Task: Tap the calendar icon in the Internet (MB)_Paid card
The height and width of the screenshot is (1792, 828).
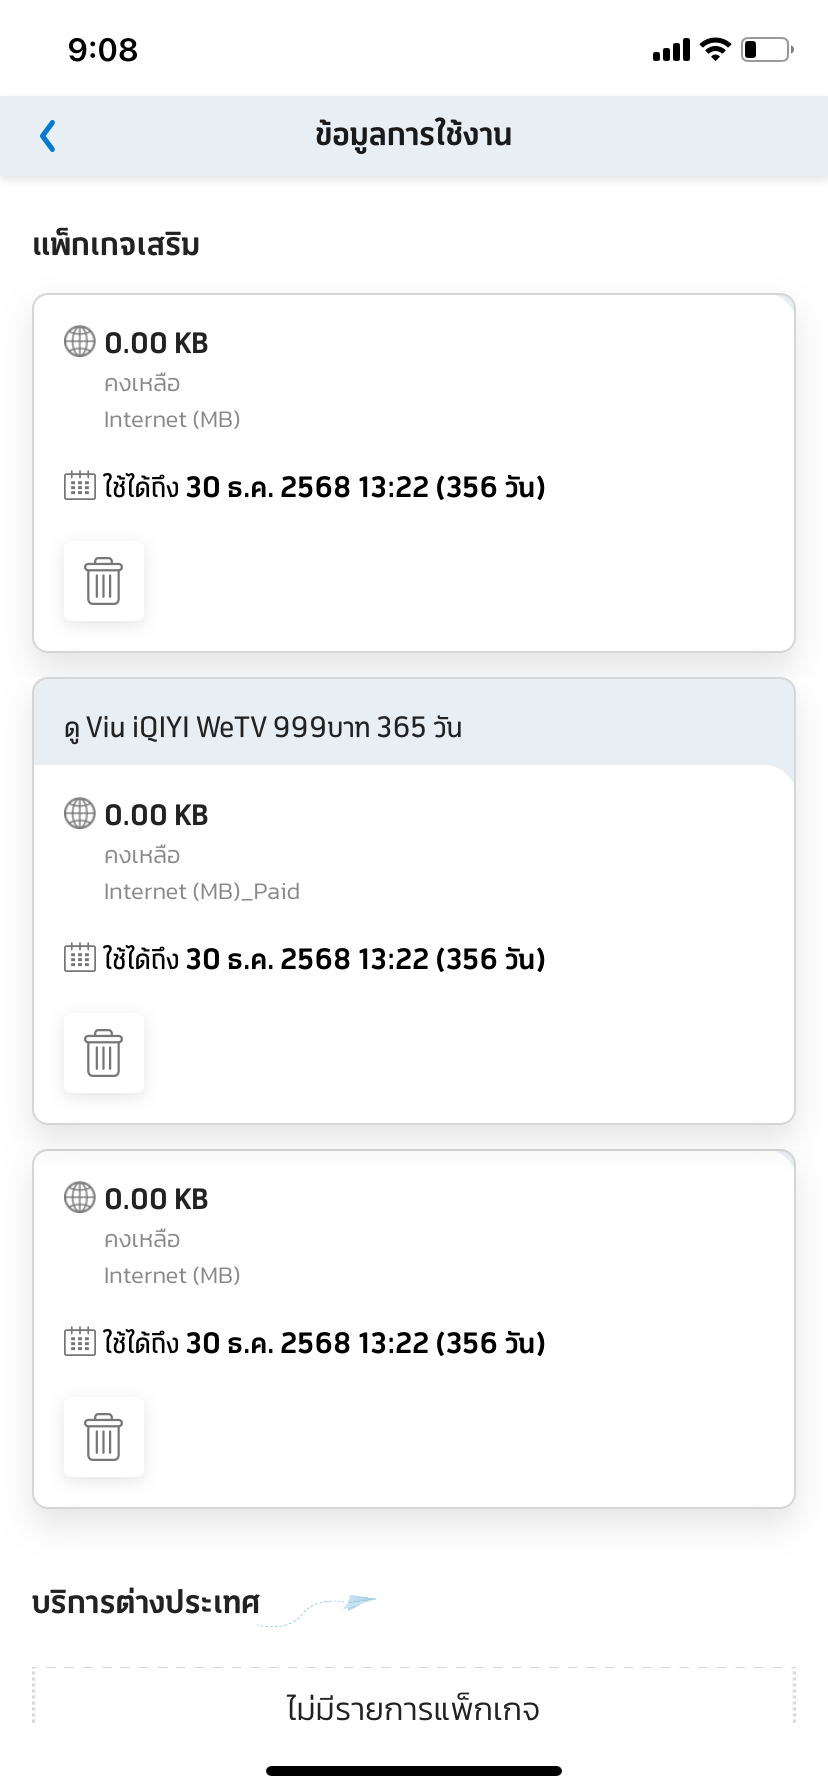Action: 80,958
